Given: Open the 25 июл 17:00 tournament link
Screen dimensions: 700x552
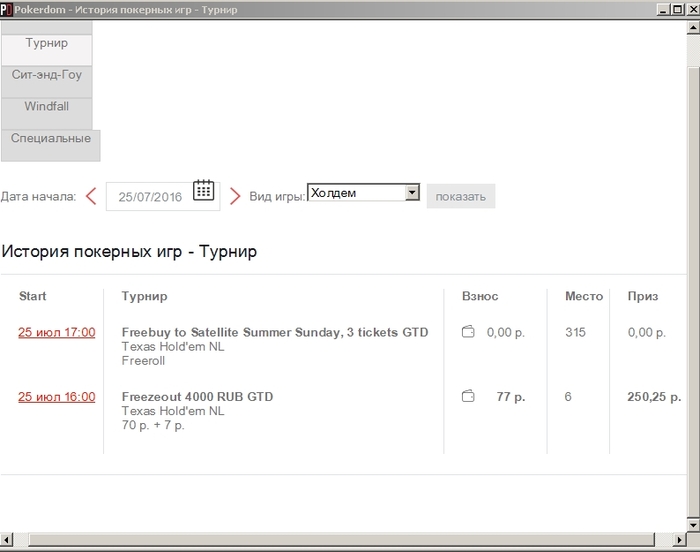Looking at the screenshot, I should point(57,332).
